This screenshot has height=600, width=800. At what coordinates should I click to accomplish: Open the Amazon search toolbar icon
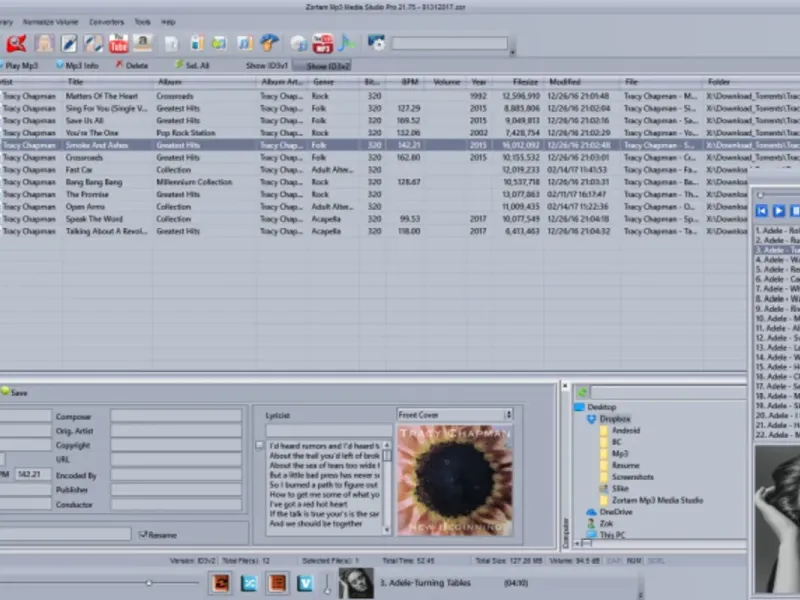(x=143, y=43)
